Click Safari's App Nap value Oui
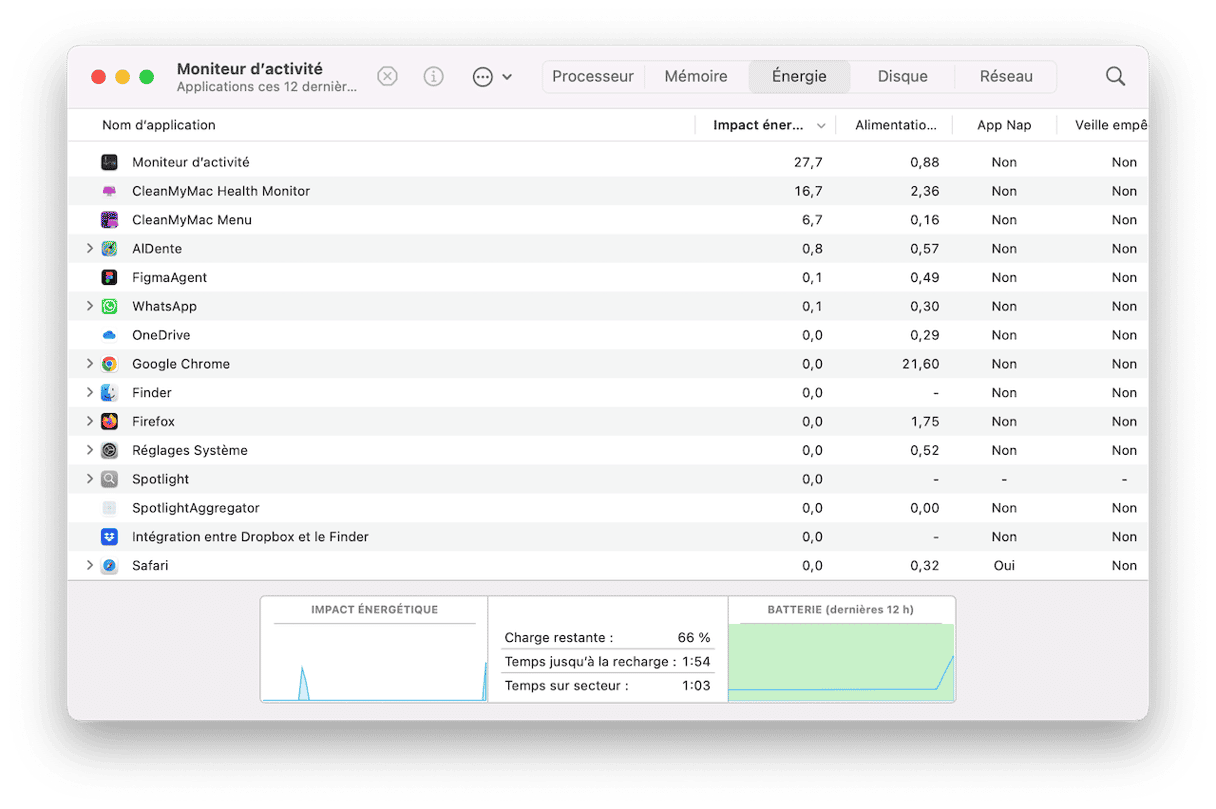Image resolution: width=1216 pixels, height=809 pixels. [x=1004, y=566]
